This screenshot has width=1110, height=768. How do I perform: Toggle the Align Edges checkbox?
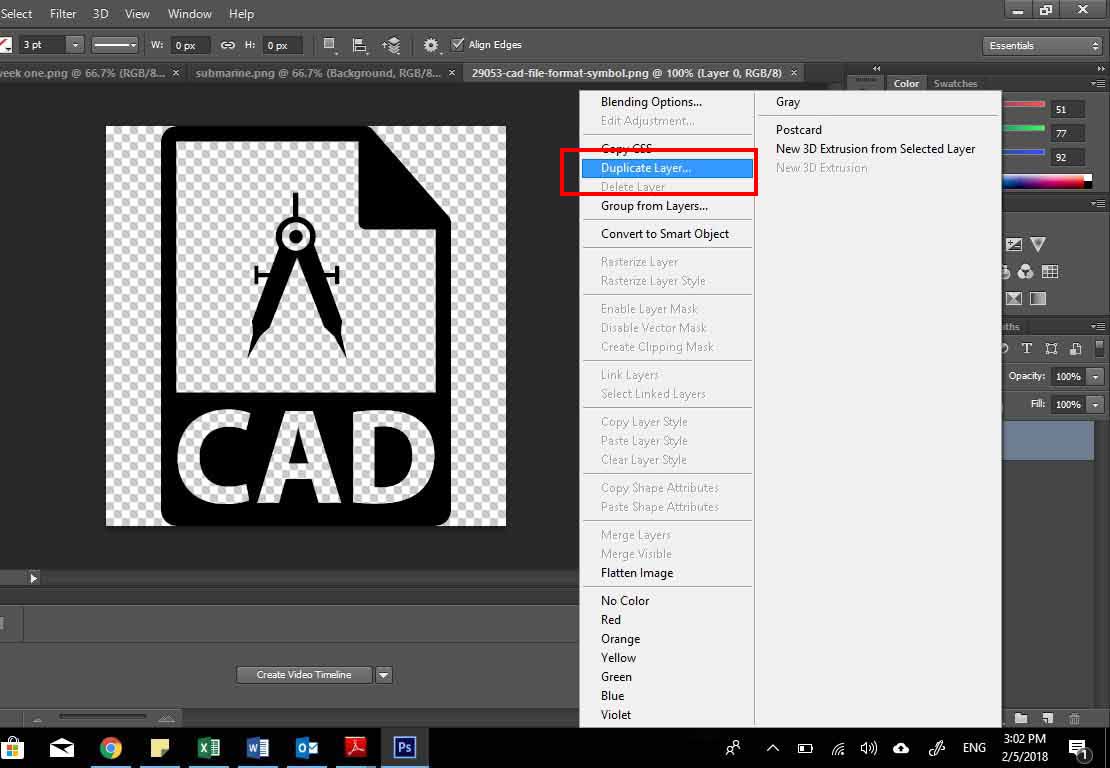click(x=458, y=45)
